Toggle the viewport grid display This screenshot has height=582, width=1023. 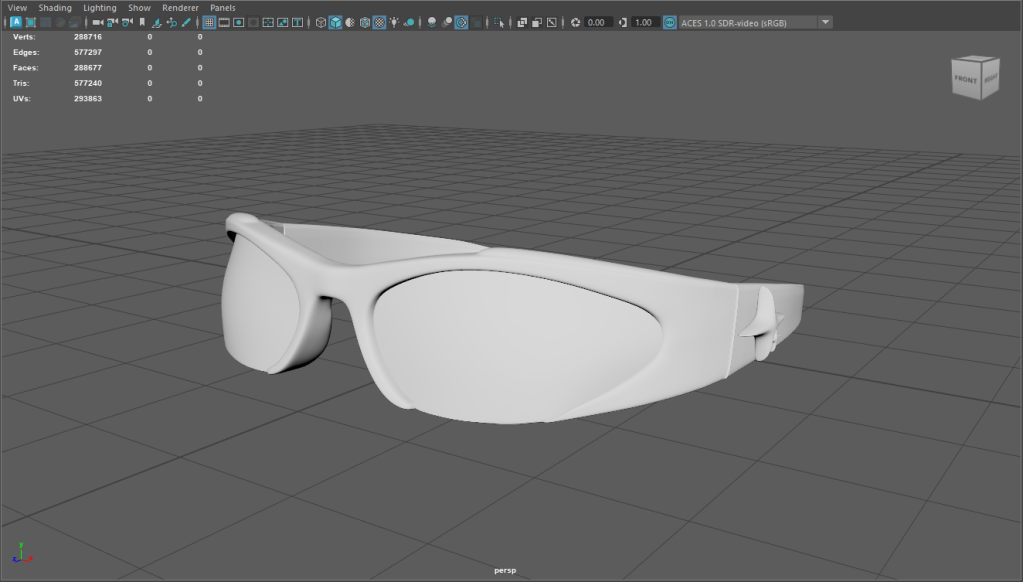point(209,22)
